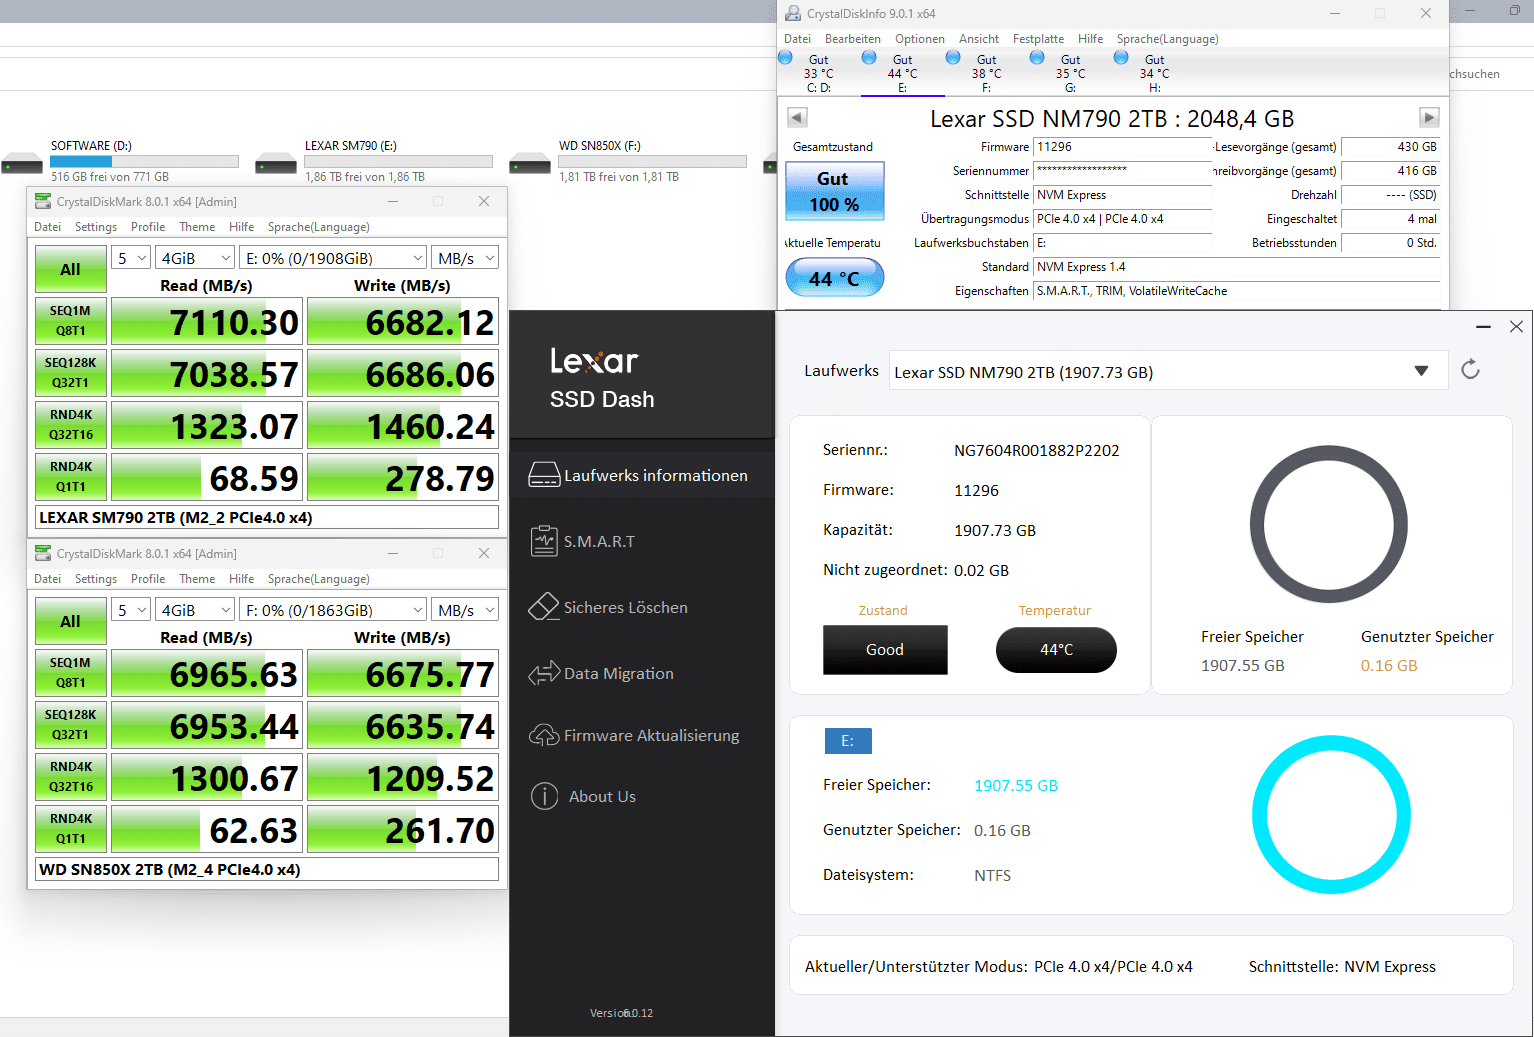Click the LEXAR SM790 2TB comment field

tap(267, 517)
